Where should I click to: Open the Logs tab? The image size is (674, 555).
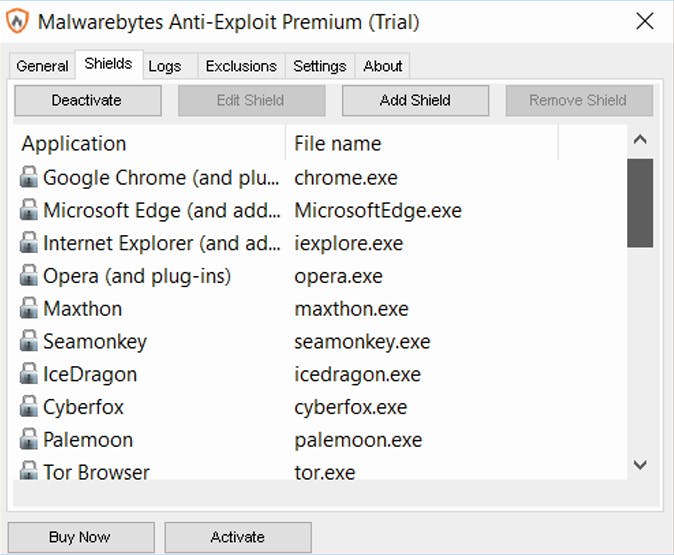[165, 66]
